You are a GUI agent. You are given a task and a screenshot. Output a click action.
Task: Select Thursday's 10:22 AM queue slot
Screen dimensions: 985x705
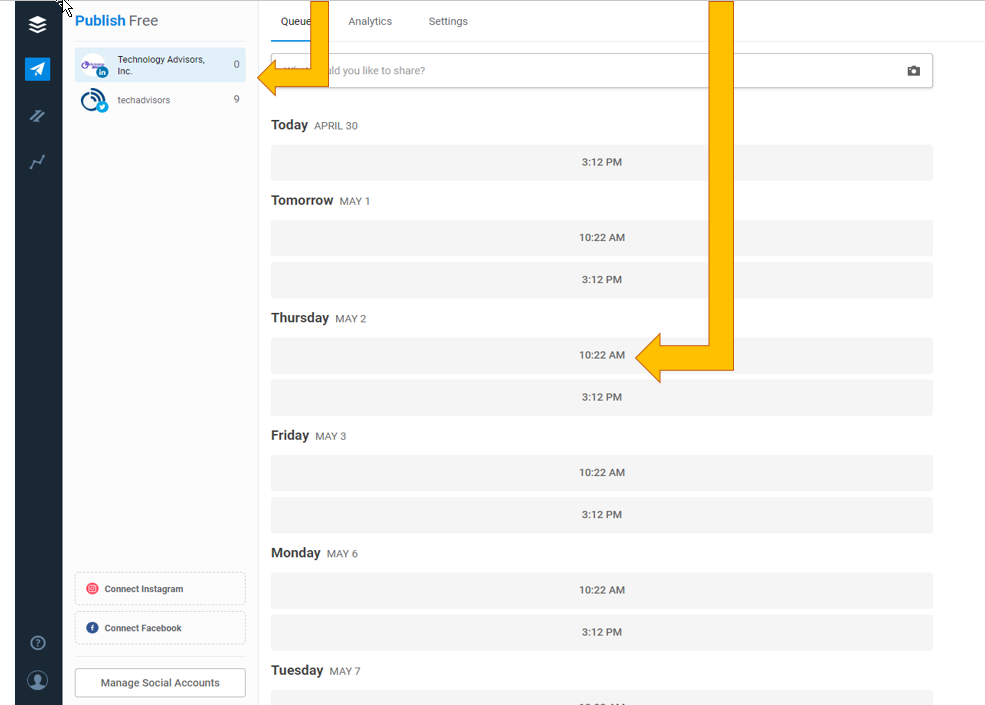(601, 355)
